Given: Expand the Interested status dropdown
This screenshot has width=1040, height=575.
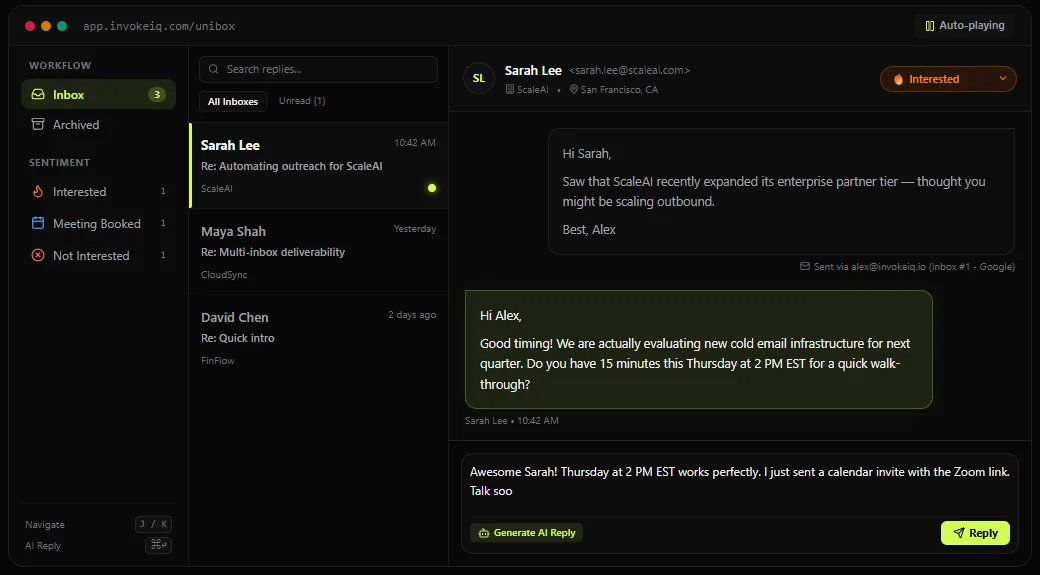Looking at the screenshot, I should 948,79.
